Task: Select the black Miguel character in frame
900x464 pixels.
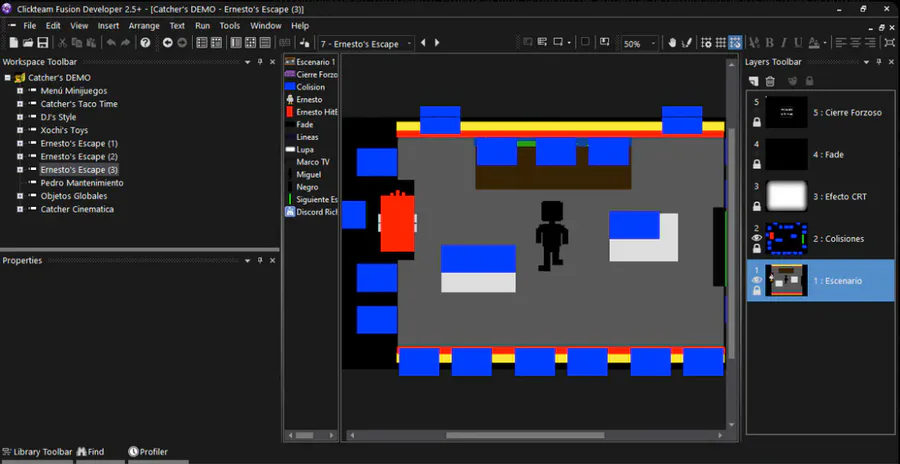Action: point(552,235)
